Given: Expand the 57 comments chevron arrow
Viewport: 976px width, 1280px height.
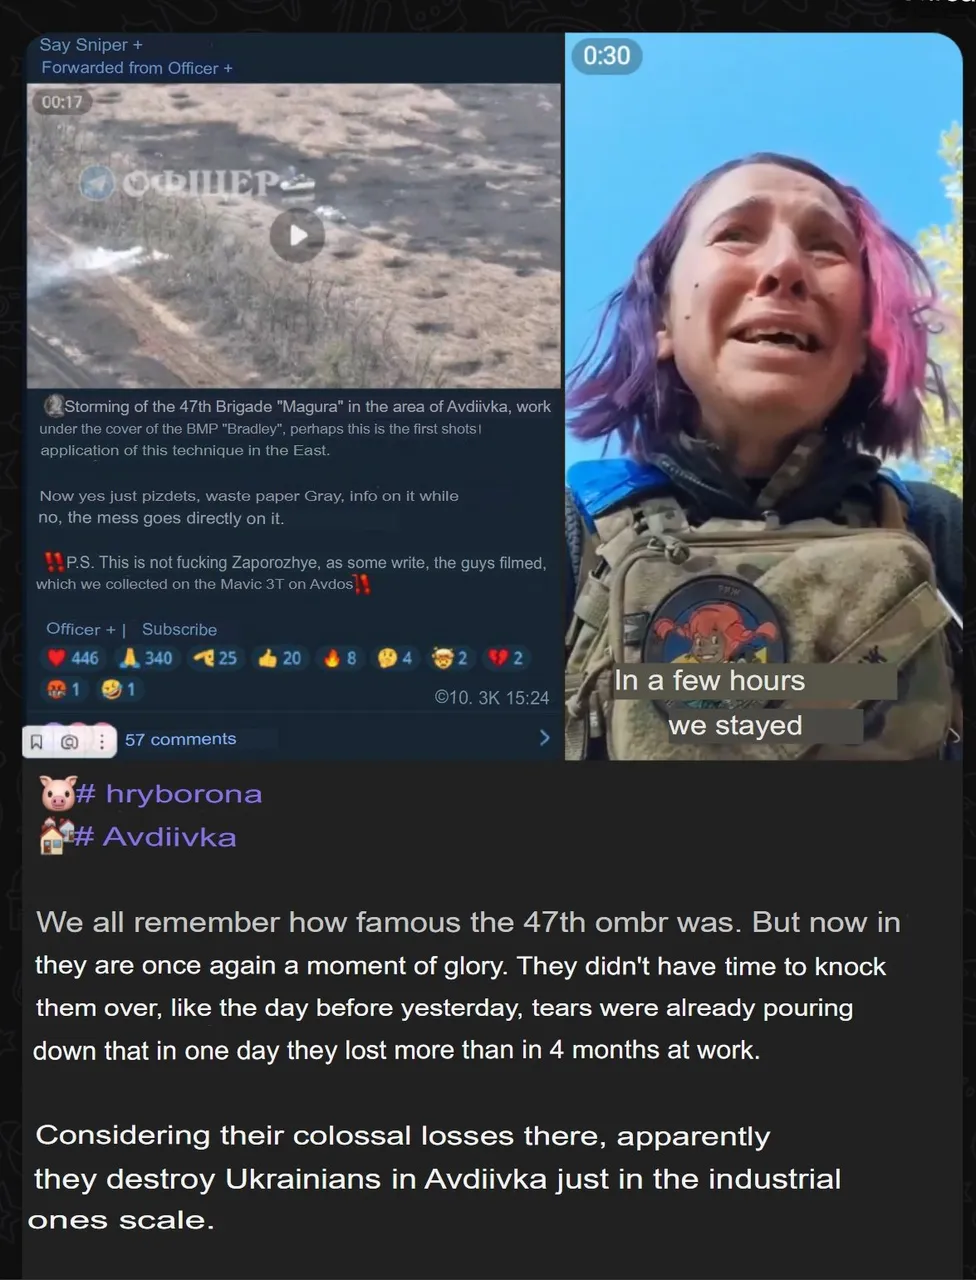Looking at the screenshot, I should (x=544, y=738).
